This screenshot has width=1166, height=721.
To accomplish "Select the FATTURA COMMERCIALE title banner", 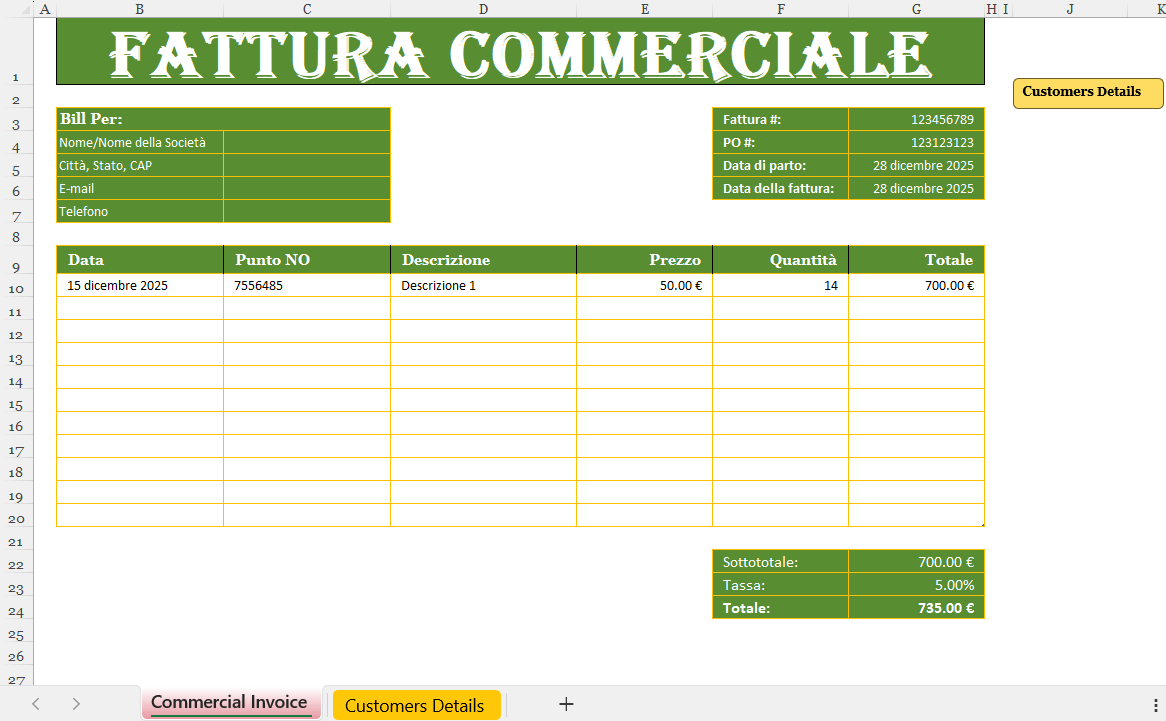I will 520,52.
